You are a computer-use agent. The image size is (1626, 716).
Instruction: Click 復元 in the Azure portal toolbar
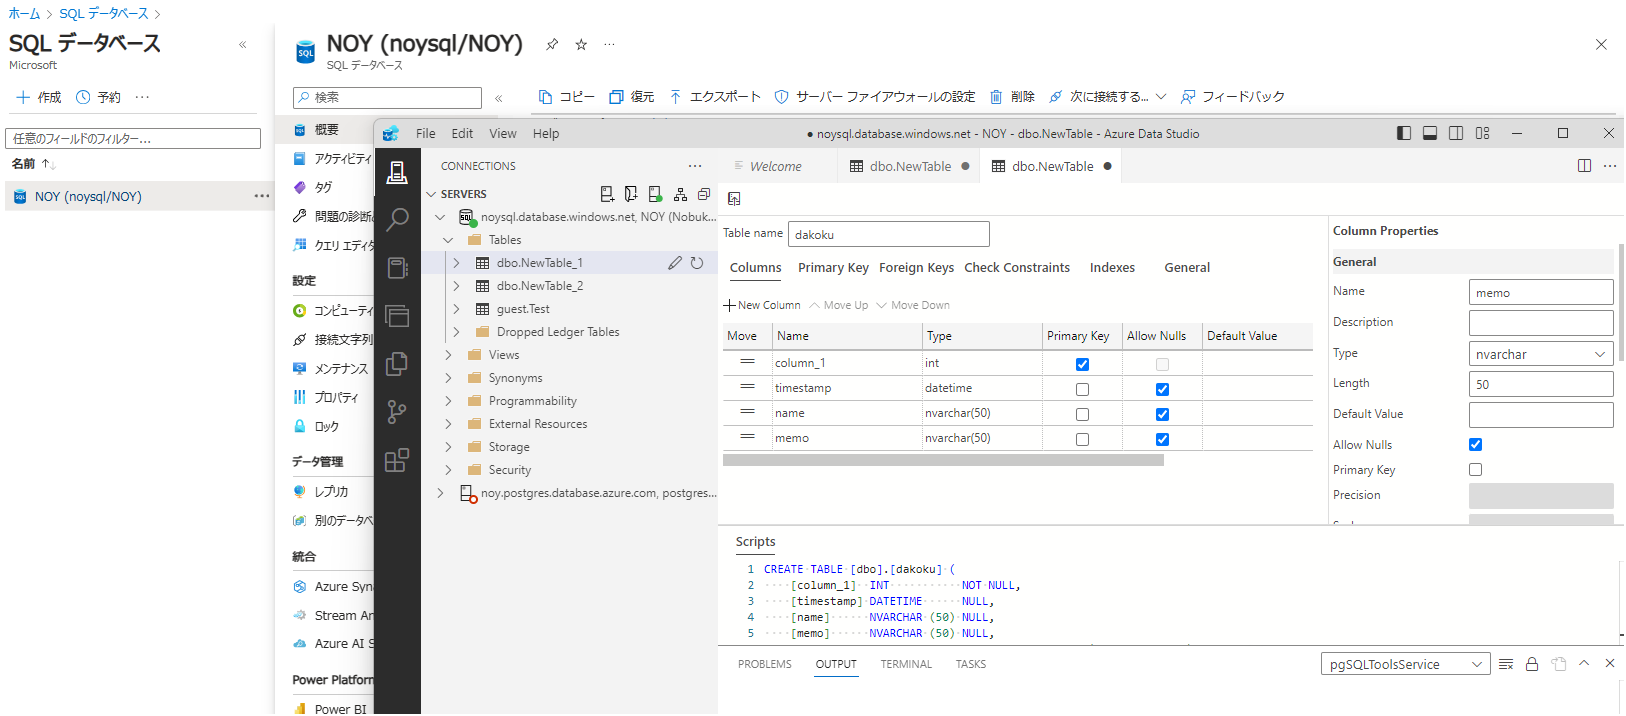pyautogui.click(x=632, y=97)
